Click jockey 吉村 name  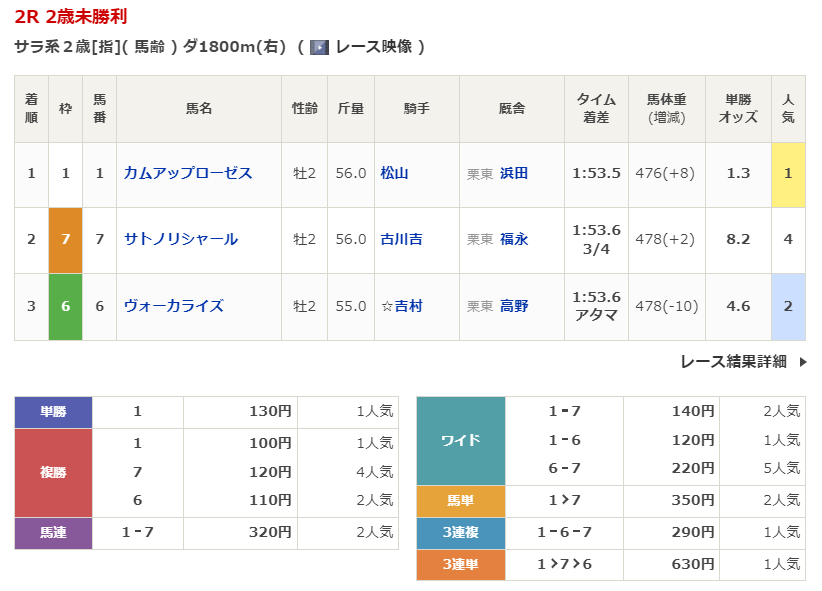click(407, 306)
